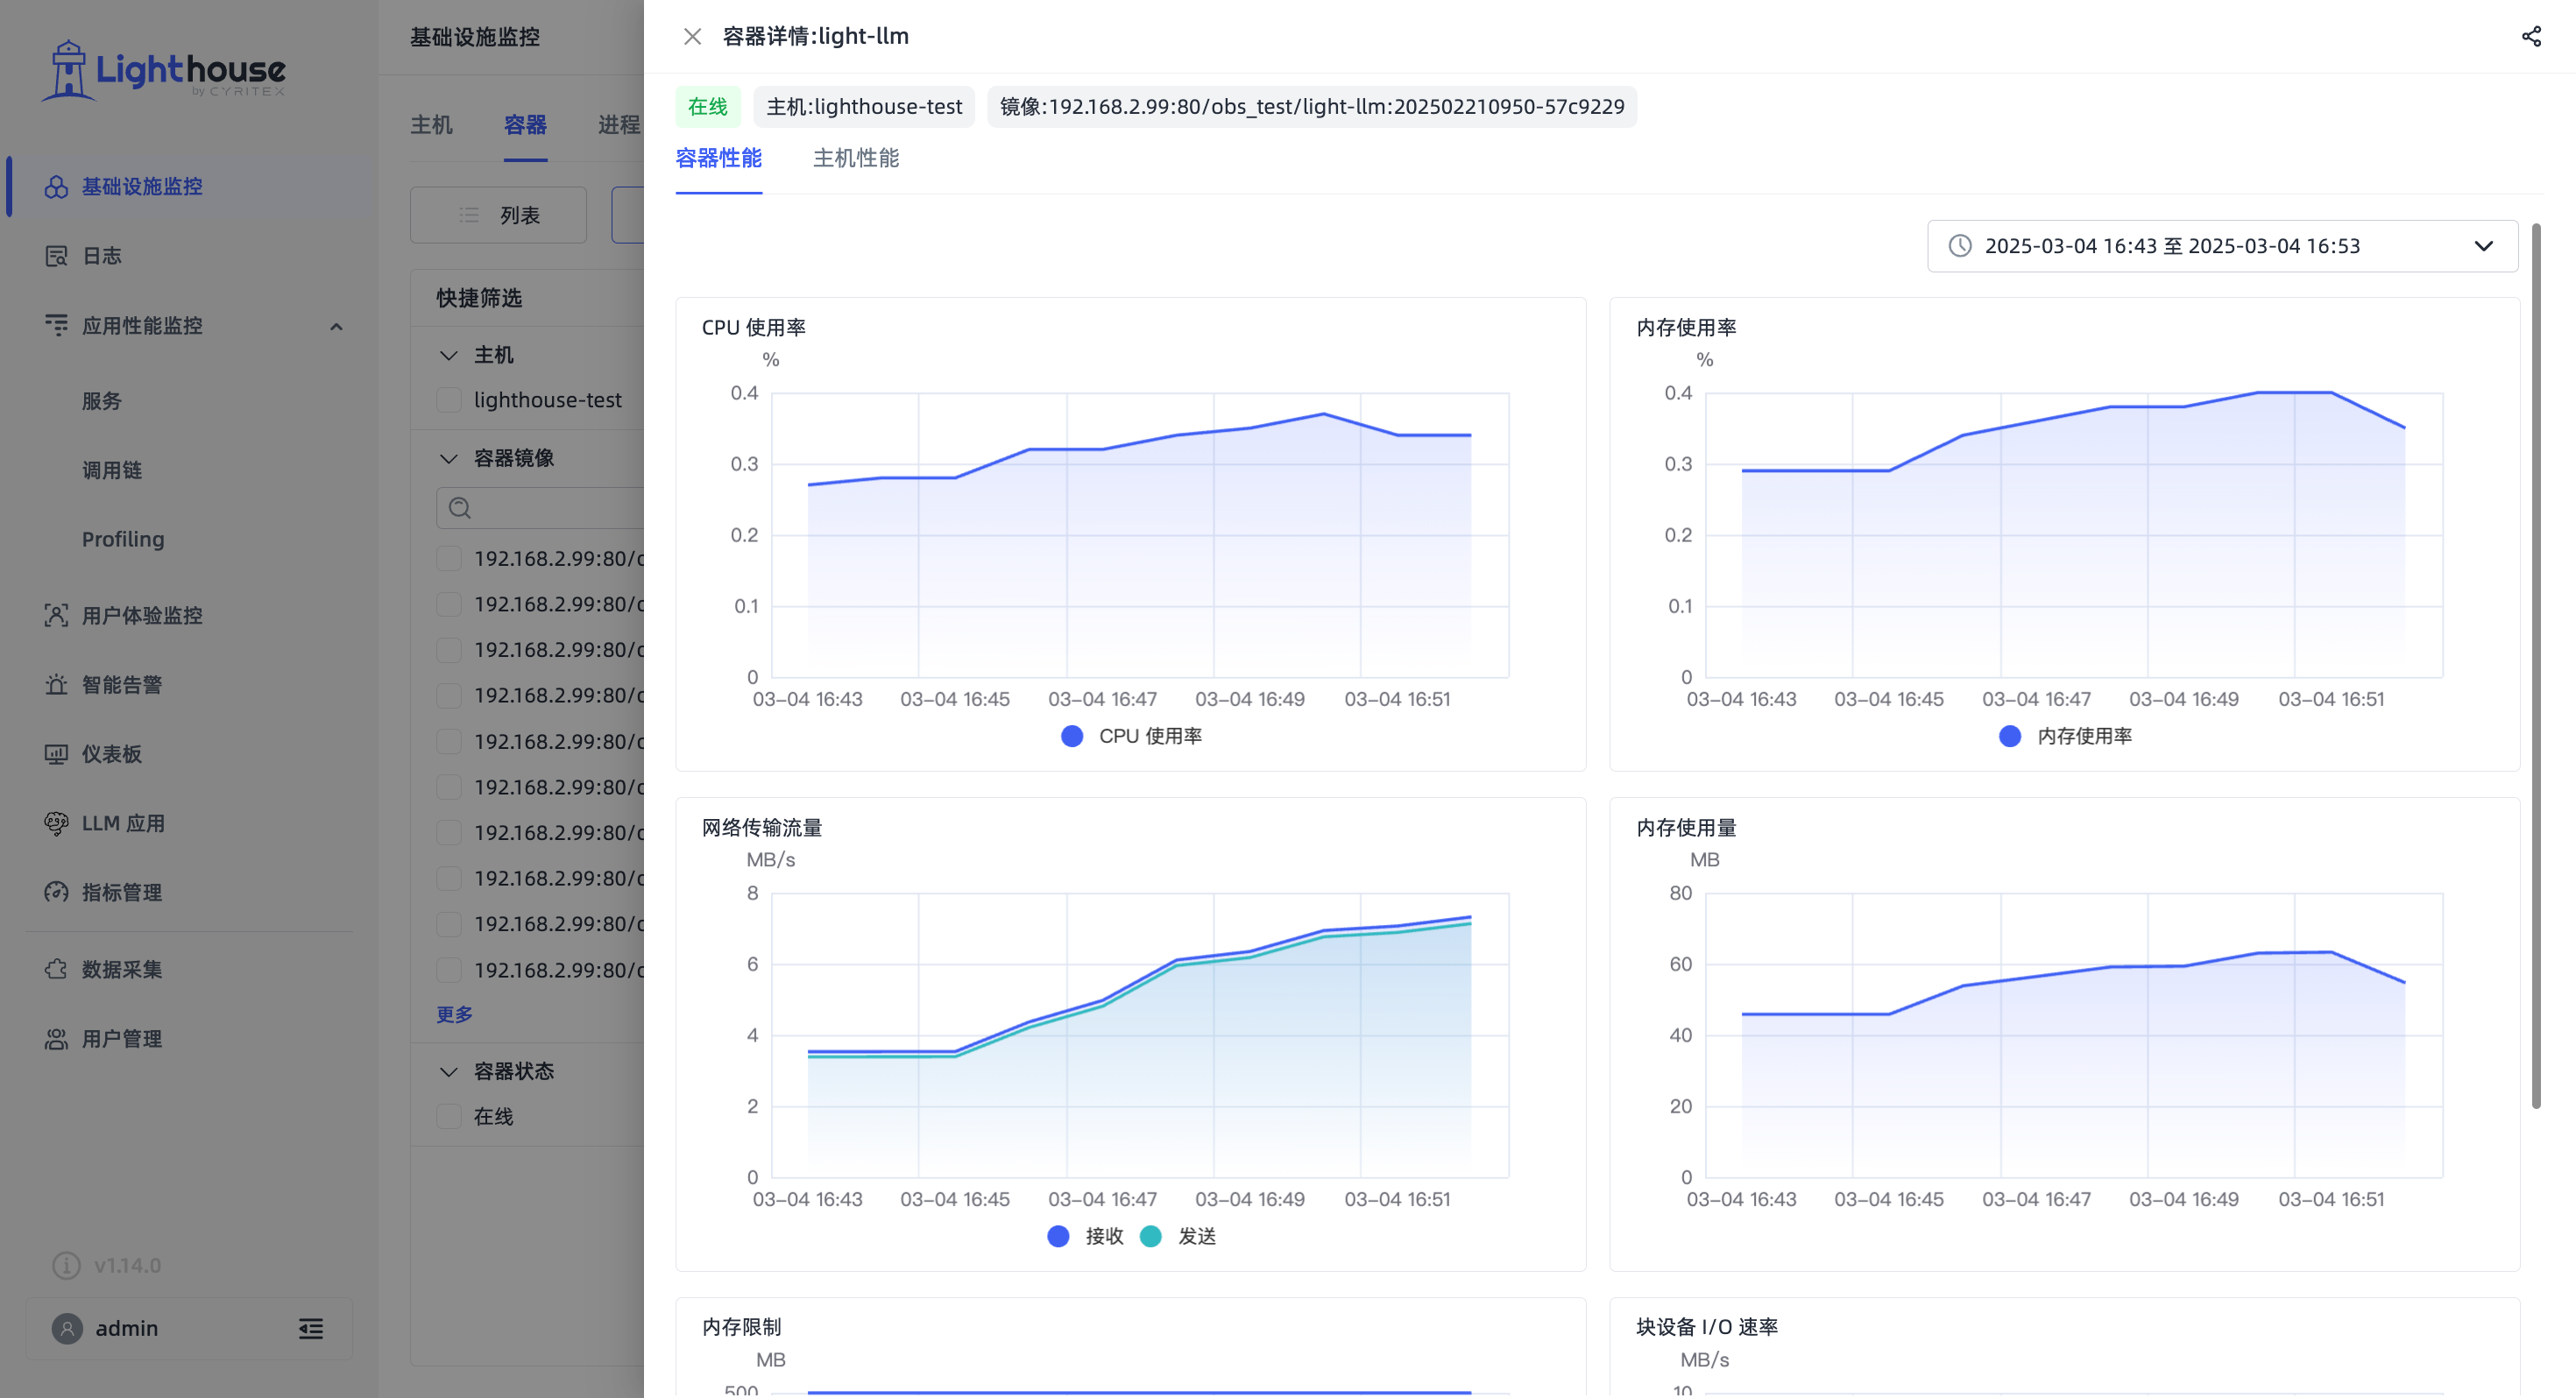Check the first 192.168.2.99:80 image checkbox
The height and width of the screenshot is (1398, 2576).
tap(449, 558)
